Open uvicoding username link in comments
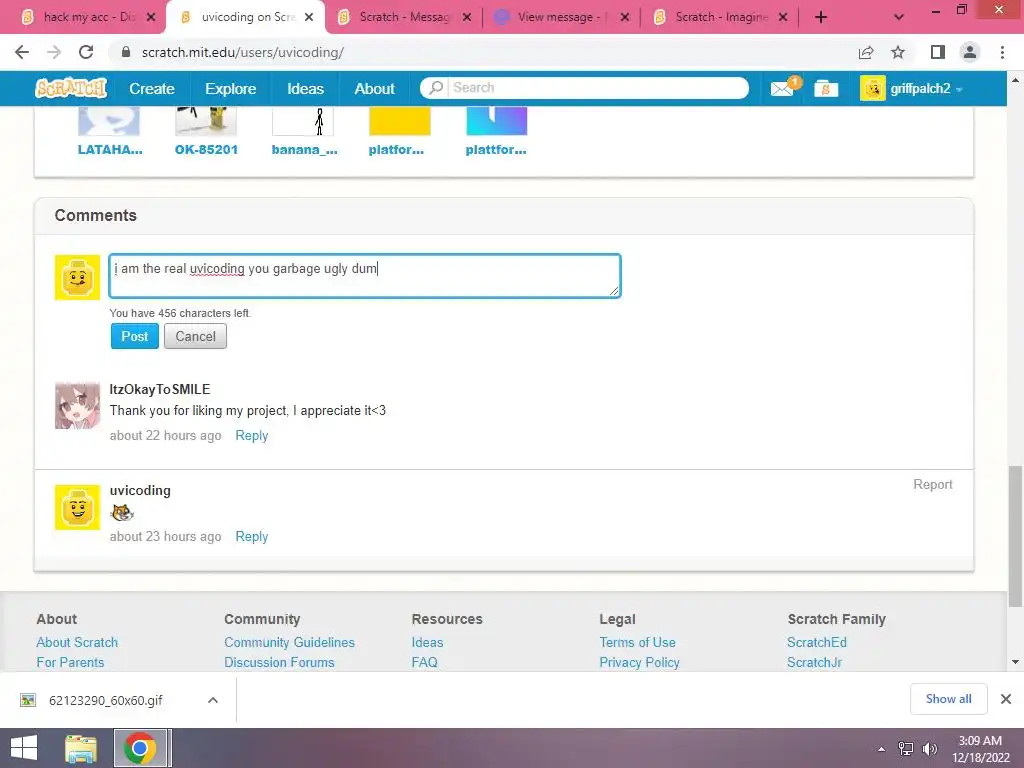 (x=140, y=490)
